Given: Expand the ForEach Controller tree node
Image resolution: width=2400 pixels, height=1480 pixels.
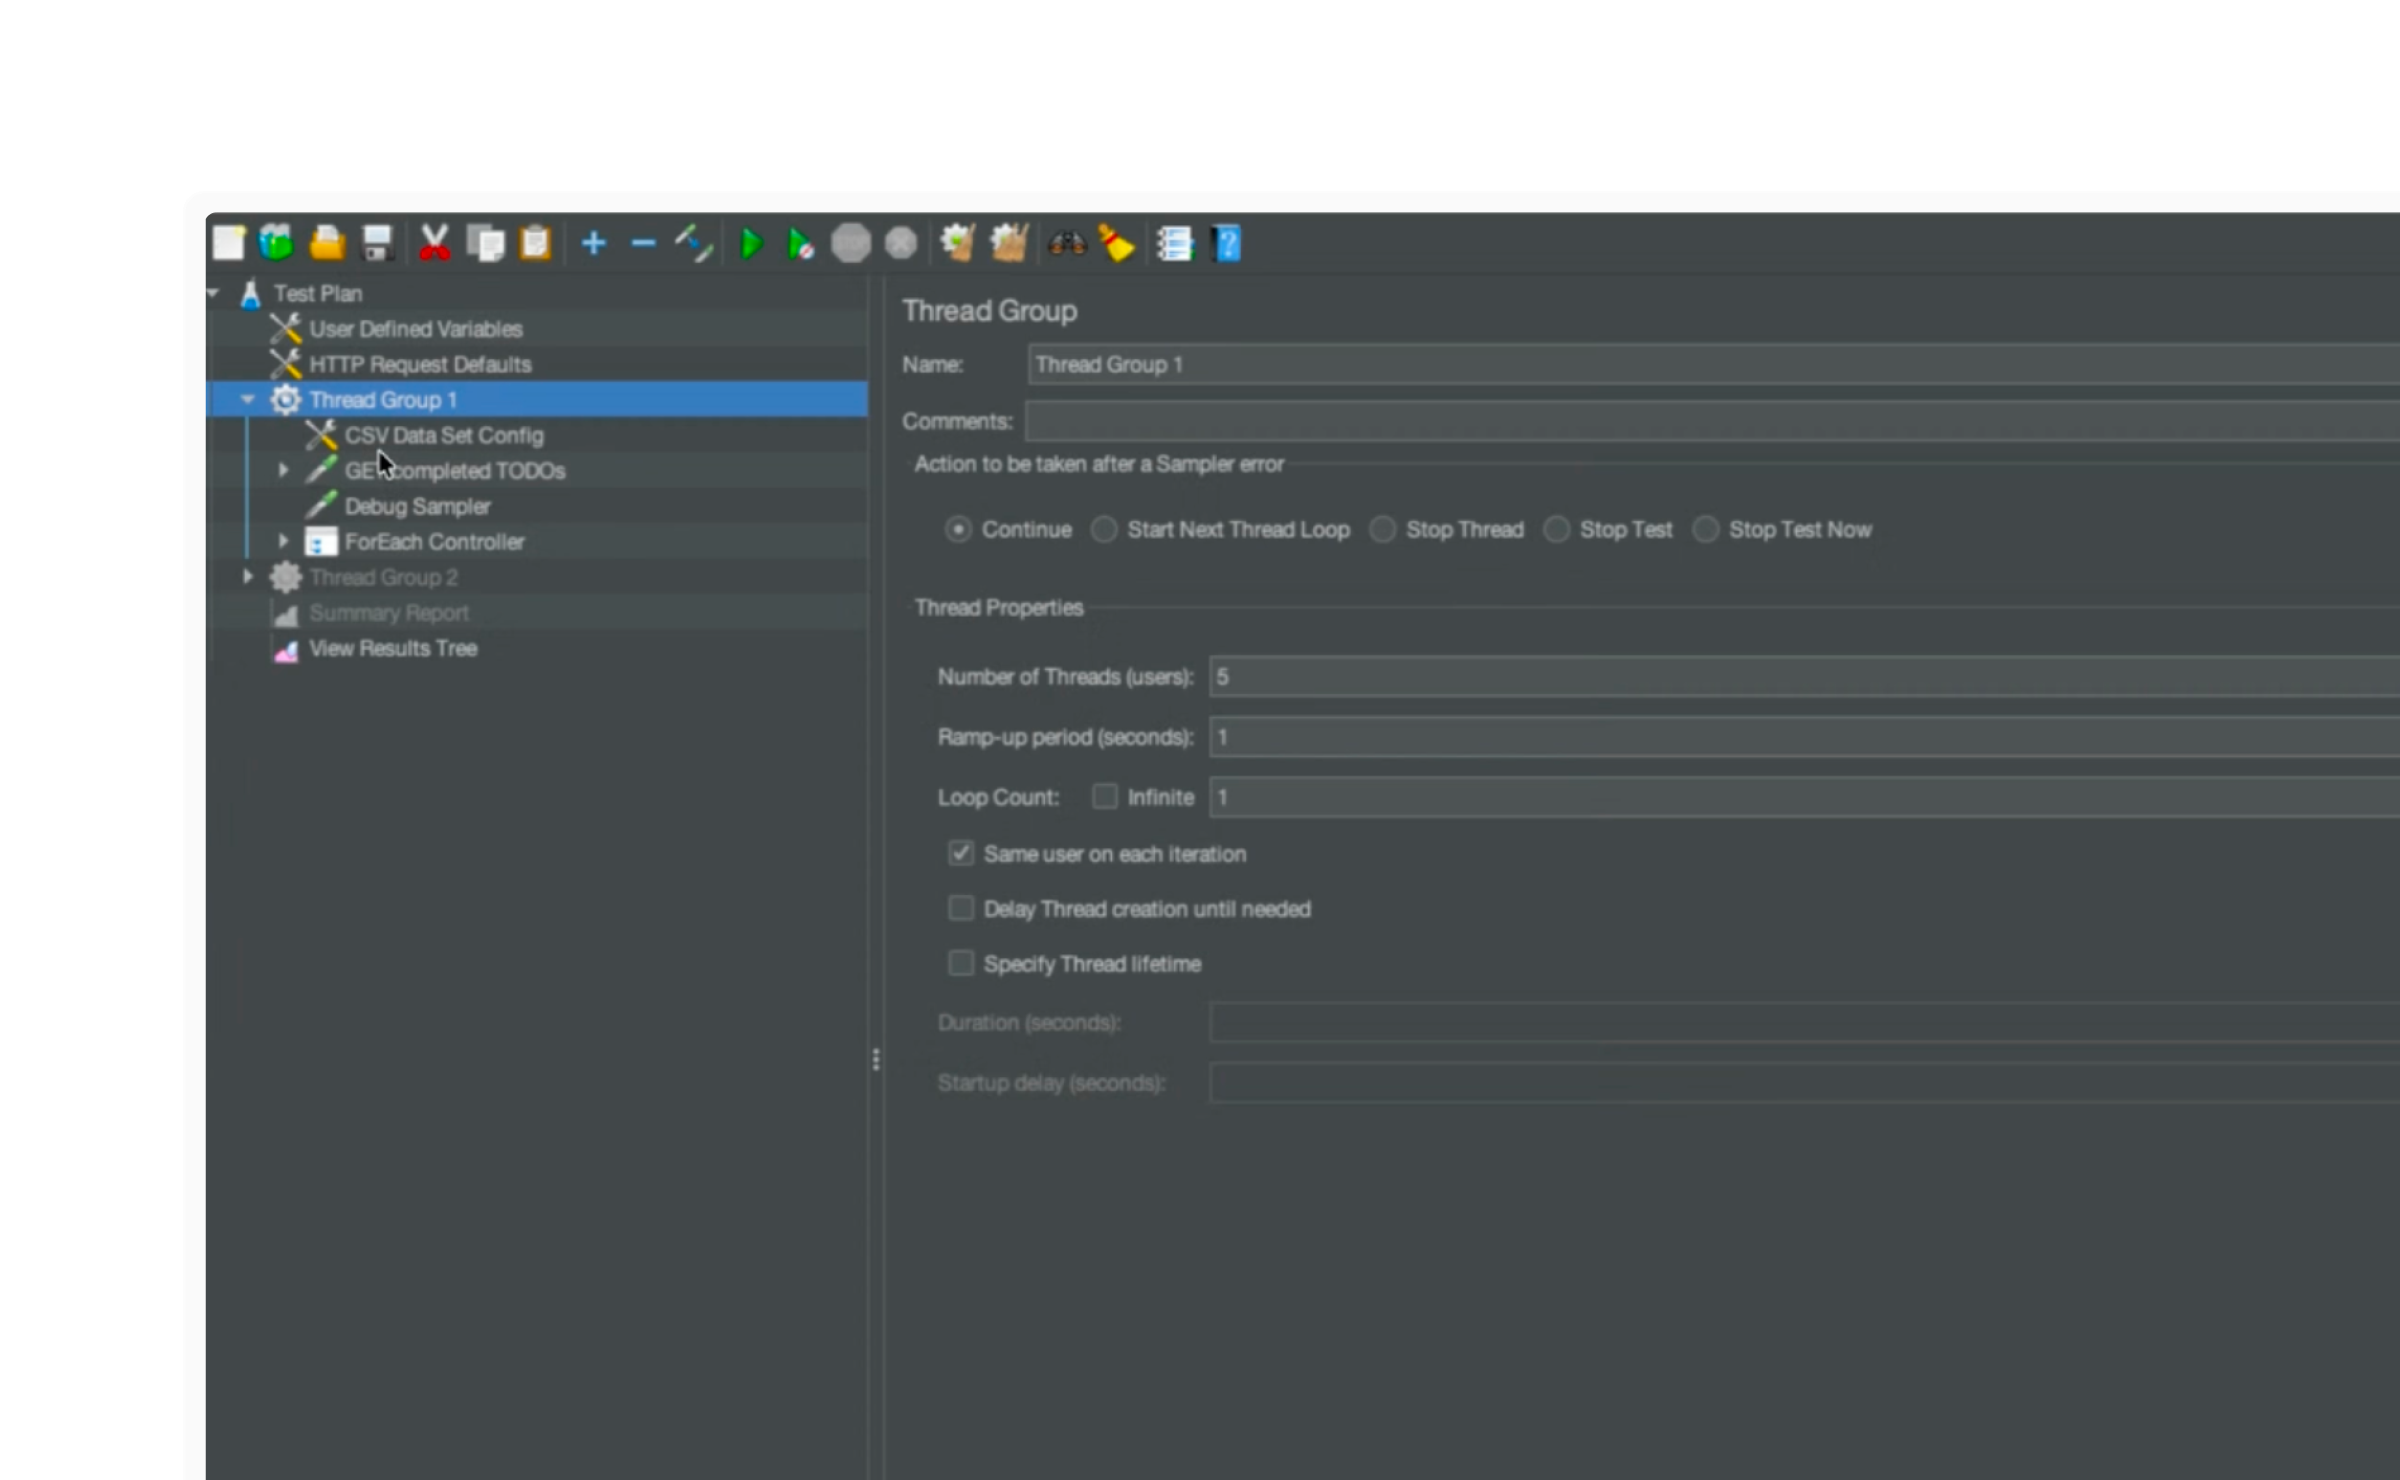Looking at the screenshot, I should tap(283, 541).
